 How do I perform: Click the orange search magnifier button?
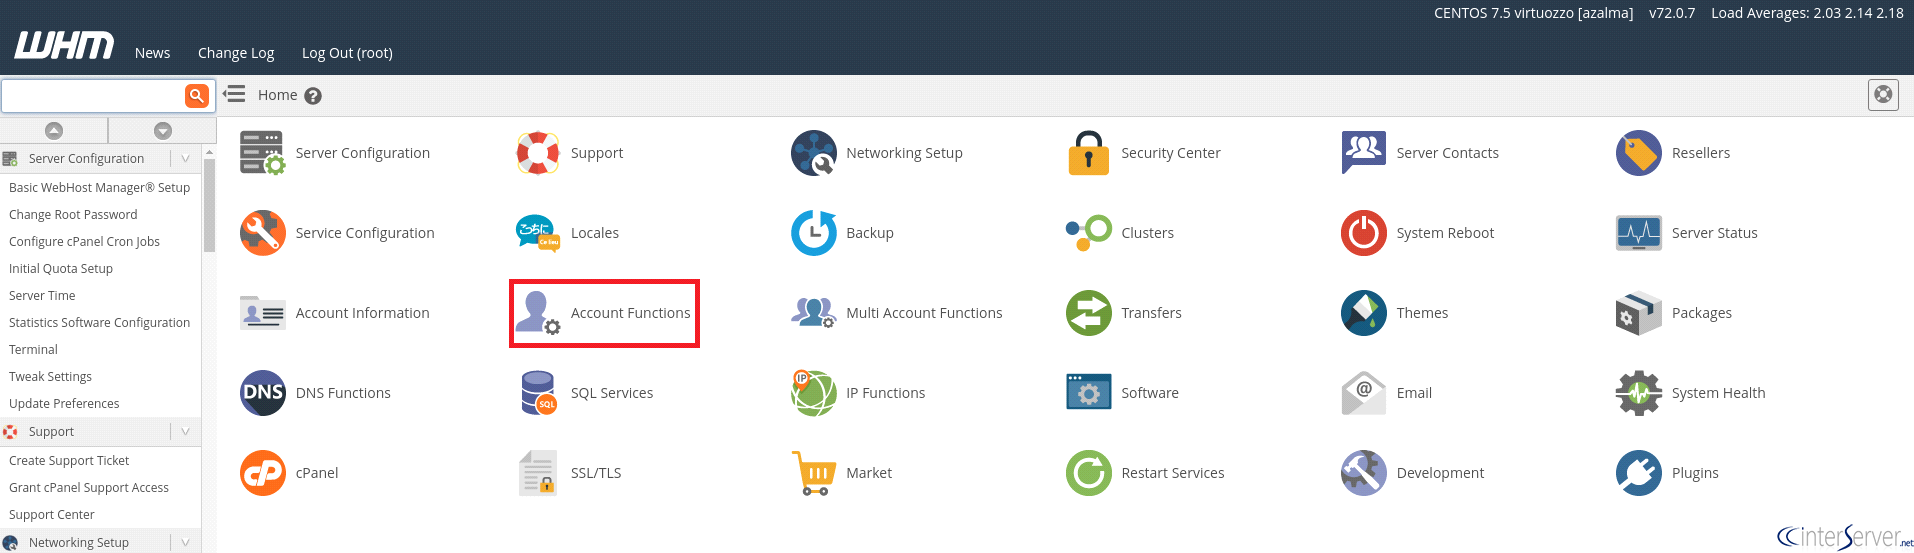[197, 96]
